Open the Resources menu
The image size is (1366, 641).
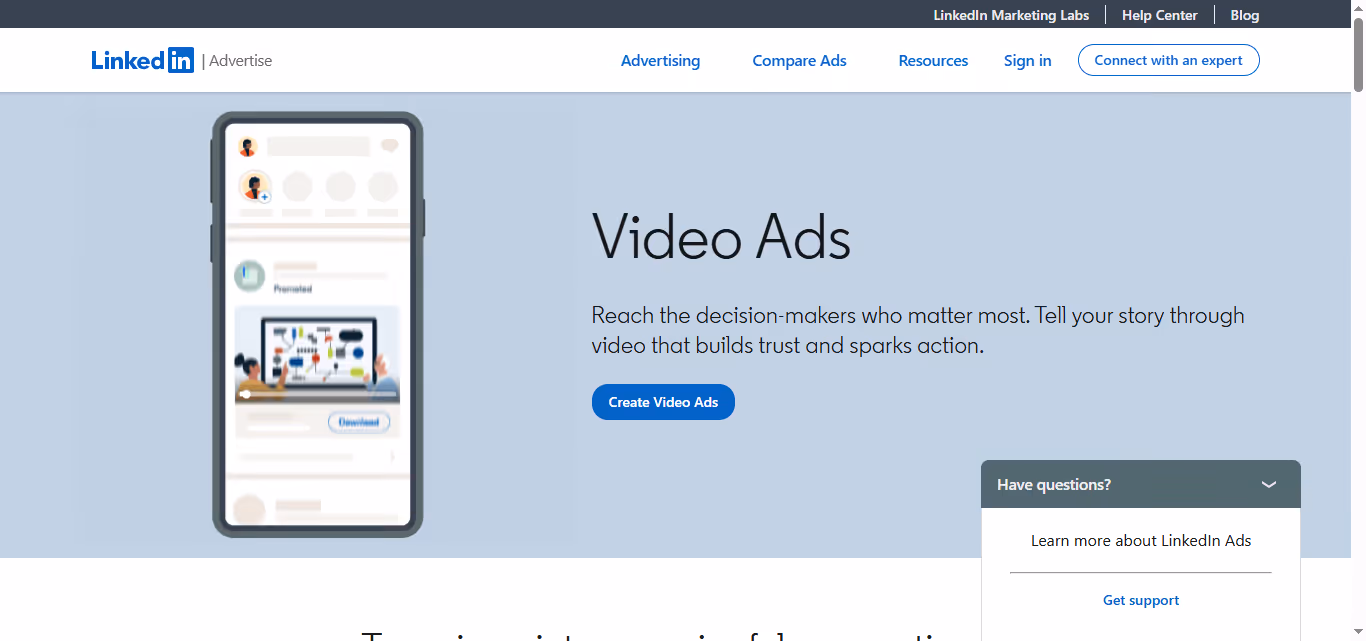pos(933,61)
